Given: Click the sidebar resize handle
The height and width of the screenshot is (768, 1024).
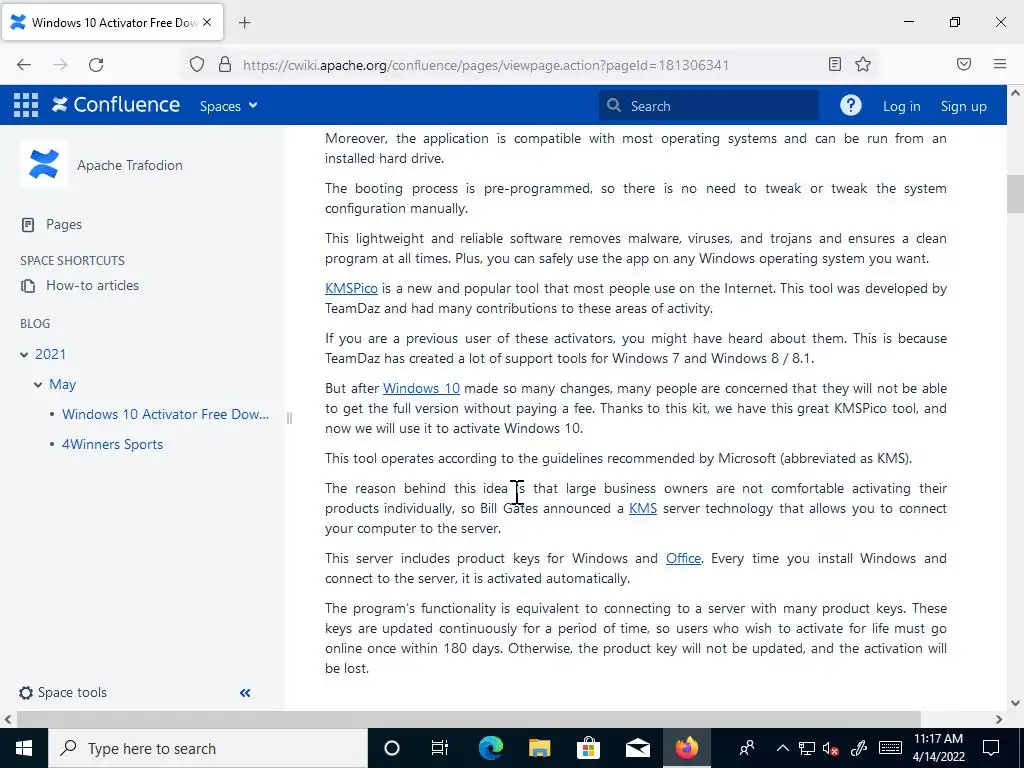Looking at the screenshot, I should point(289,417).
